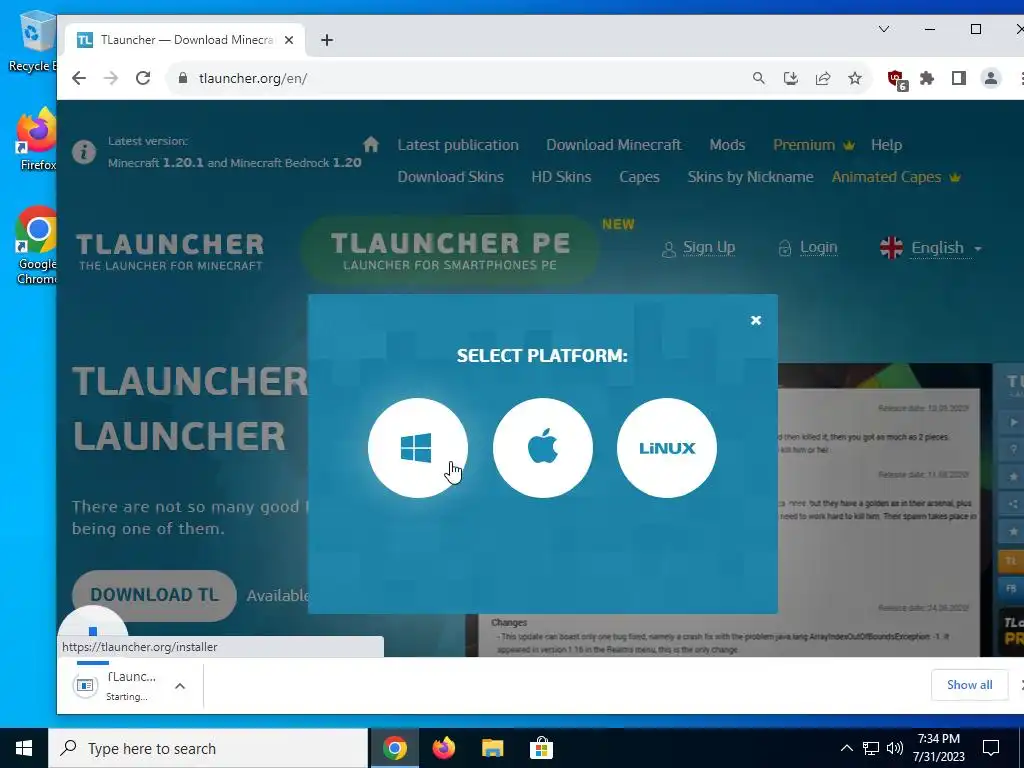The image size is (1024, 768).
Task: Click the Sign Up link
Action: click(698, 248)
